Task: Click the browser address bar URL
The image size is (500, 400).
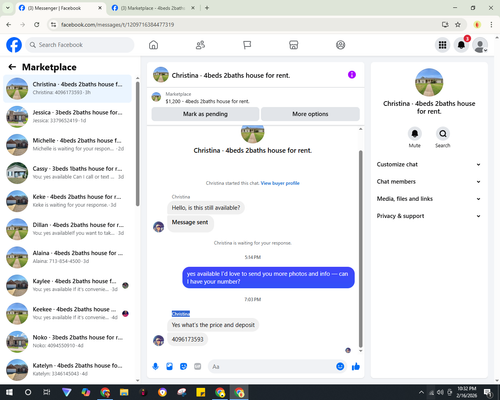Action: (x=117, y=24)
